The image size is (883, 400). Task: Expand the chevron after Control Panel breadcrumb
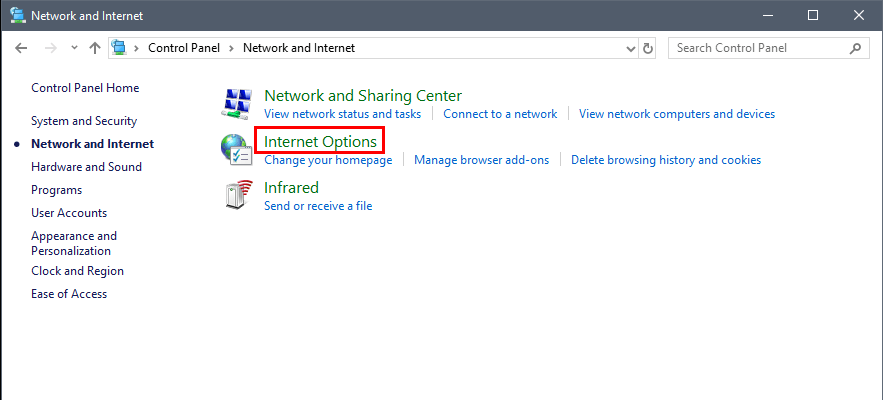(x=231, y=48)
